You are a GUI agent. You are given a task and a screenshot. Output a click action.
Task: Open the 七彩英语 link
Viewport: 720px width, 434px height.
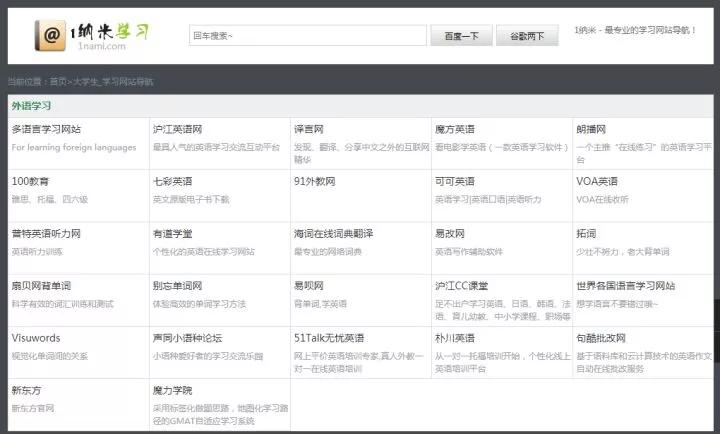(x=173, y=181)
